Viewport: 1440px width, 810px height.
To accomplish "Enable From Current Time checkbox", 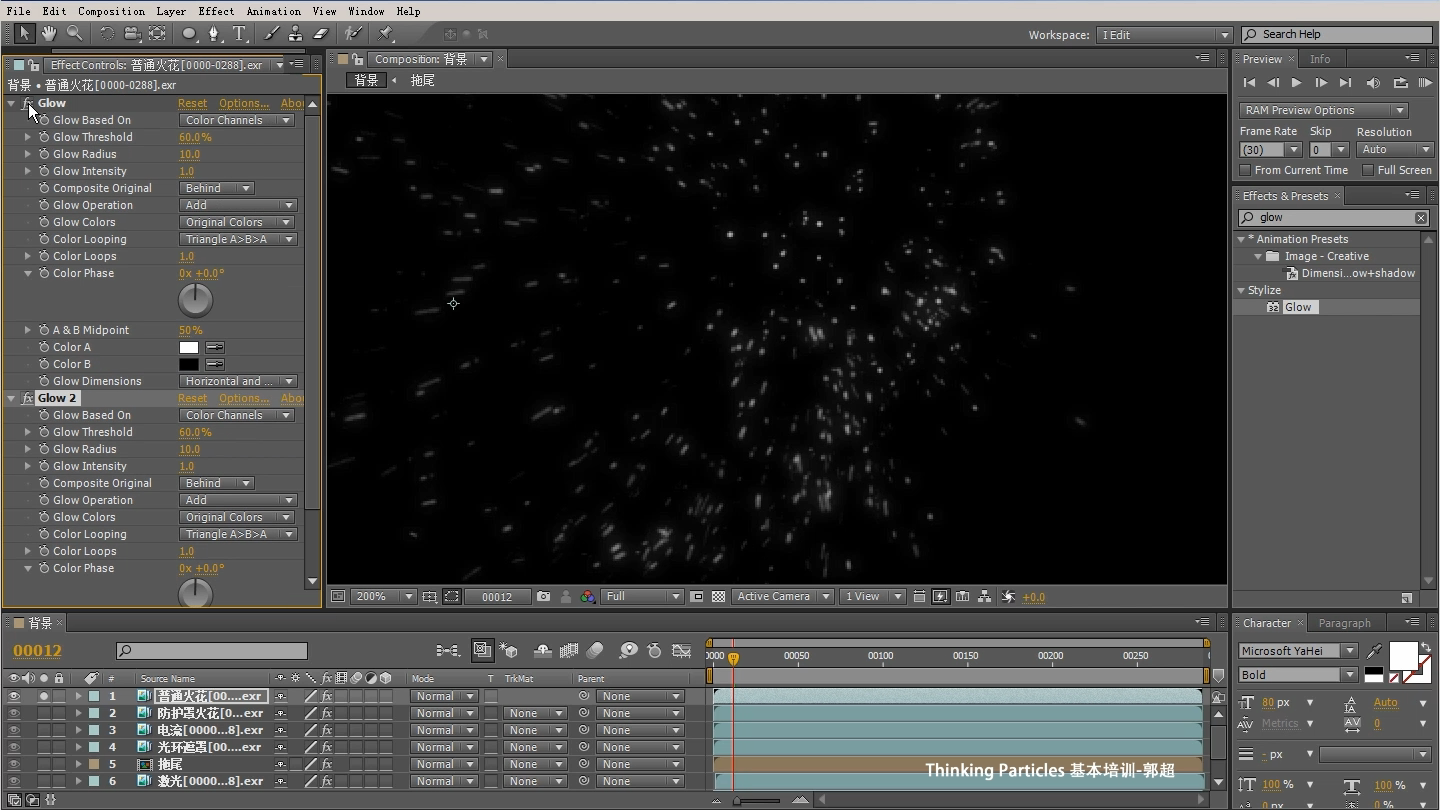I will (1245, 170).
